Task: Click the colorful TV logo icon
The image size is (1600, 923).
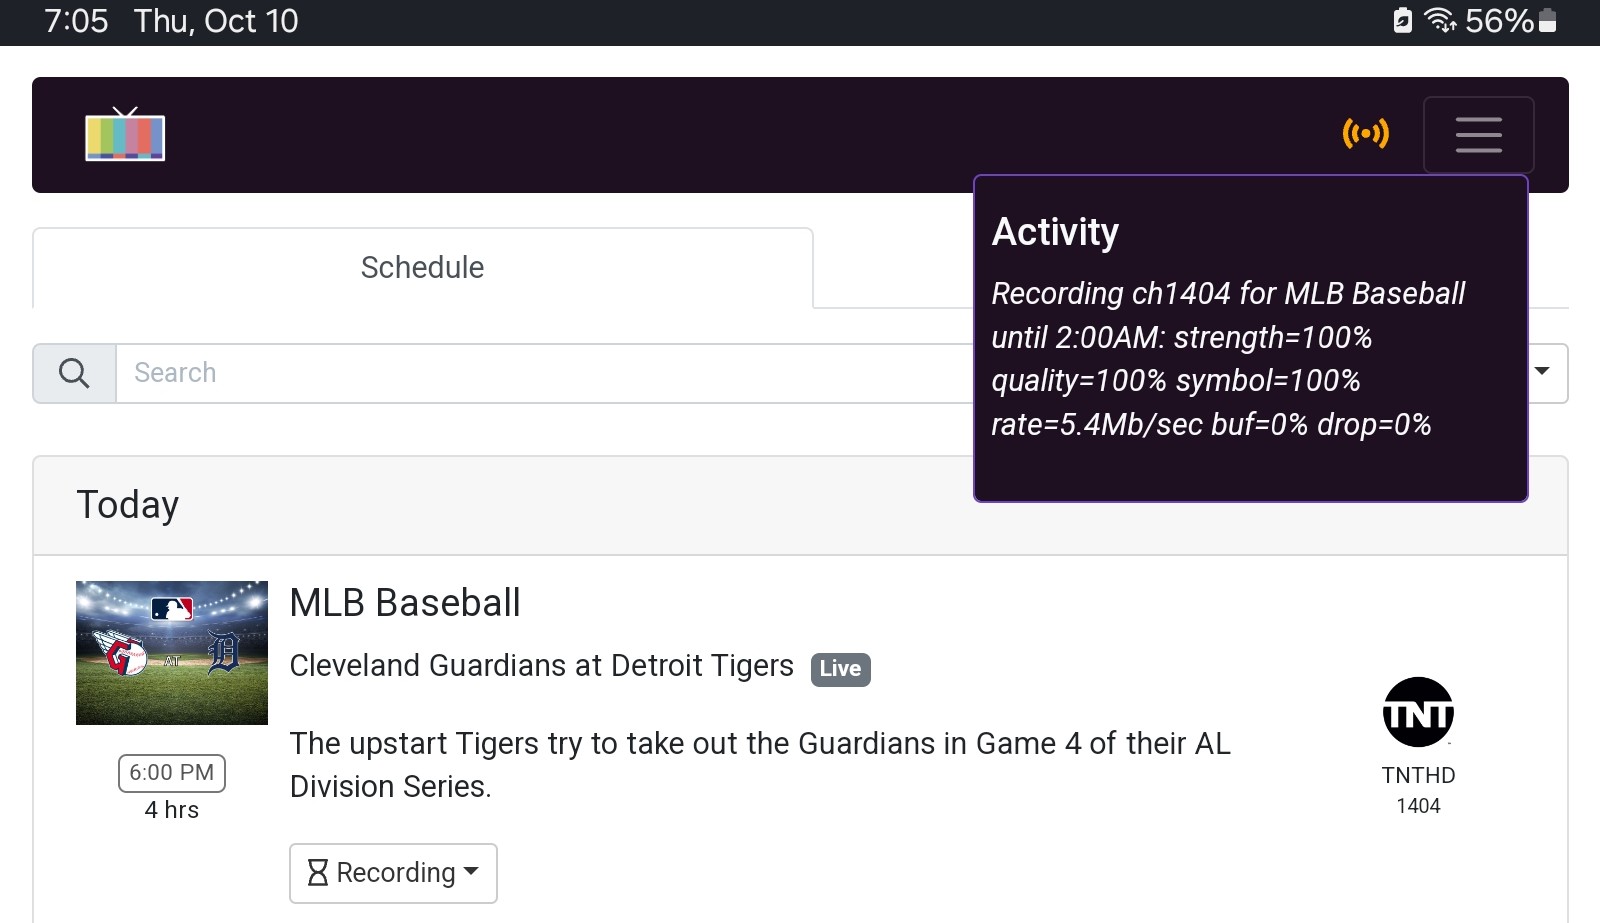Action: [x=125, y=135]
